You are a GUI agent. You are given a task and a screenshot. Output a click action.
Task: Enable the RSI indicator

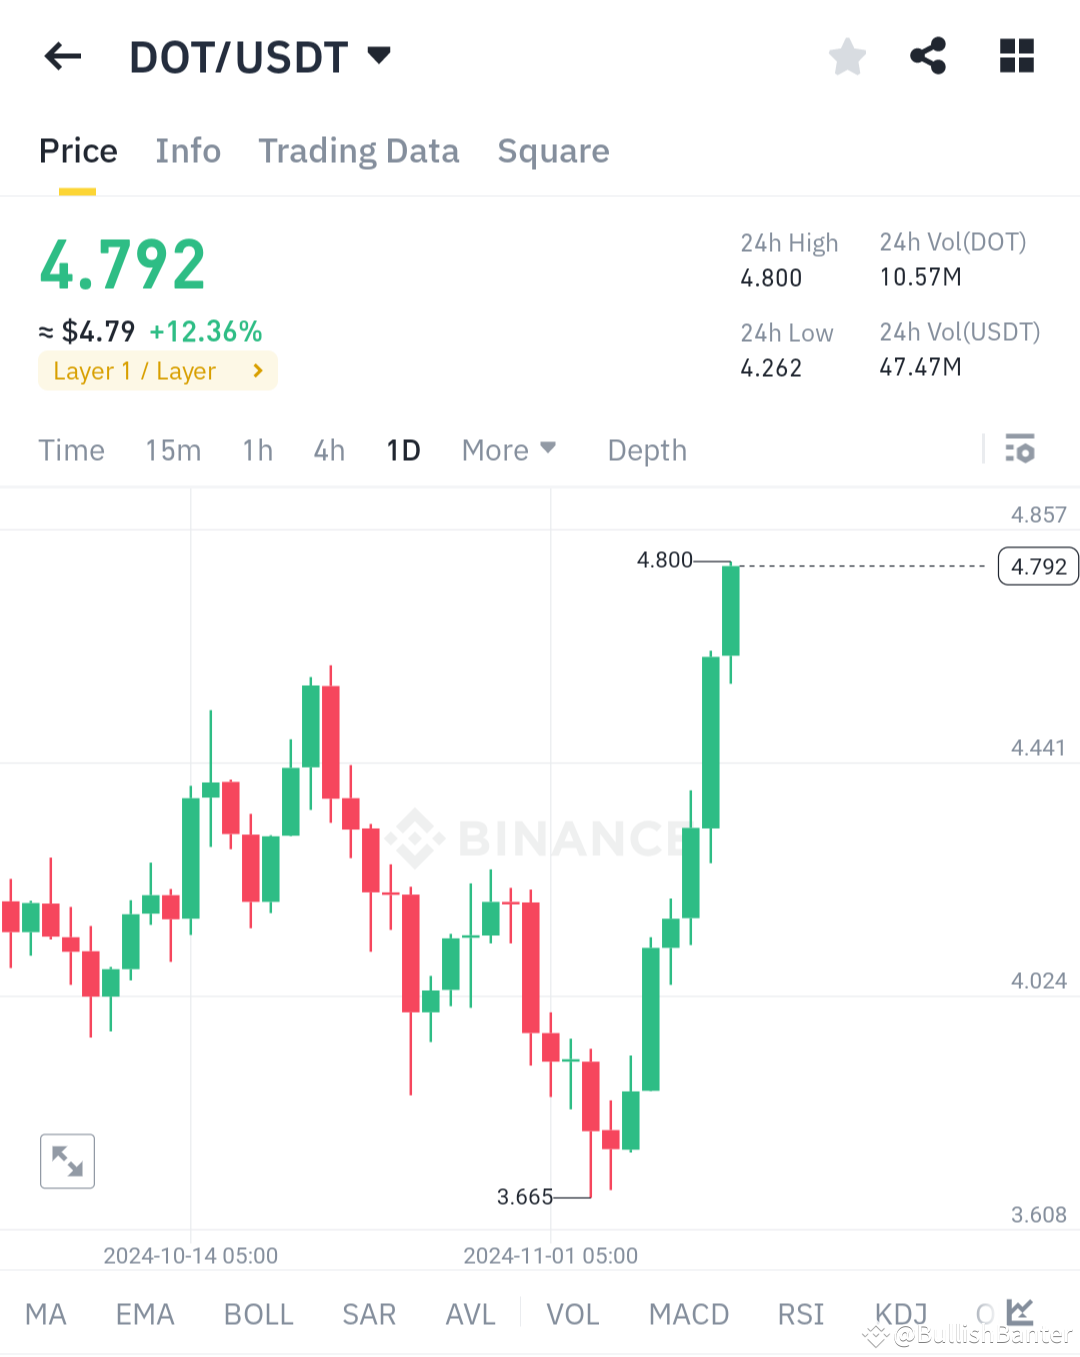point(800,1313)
